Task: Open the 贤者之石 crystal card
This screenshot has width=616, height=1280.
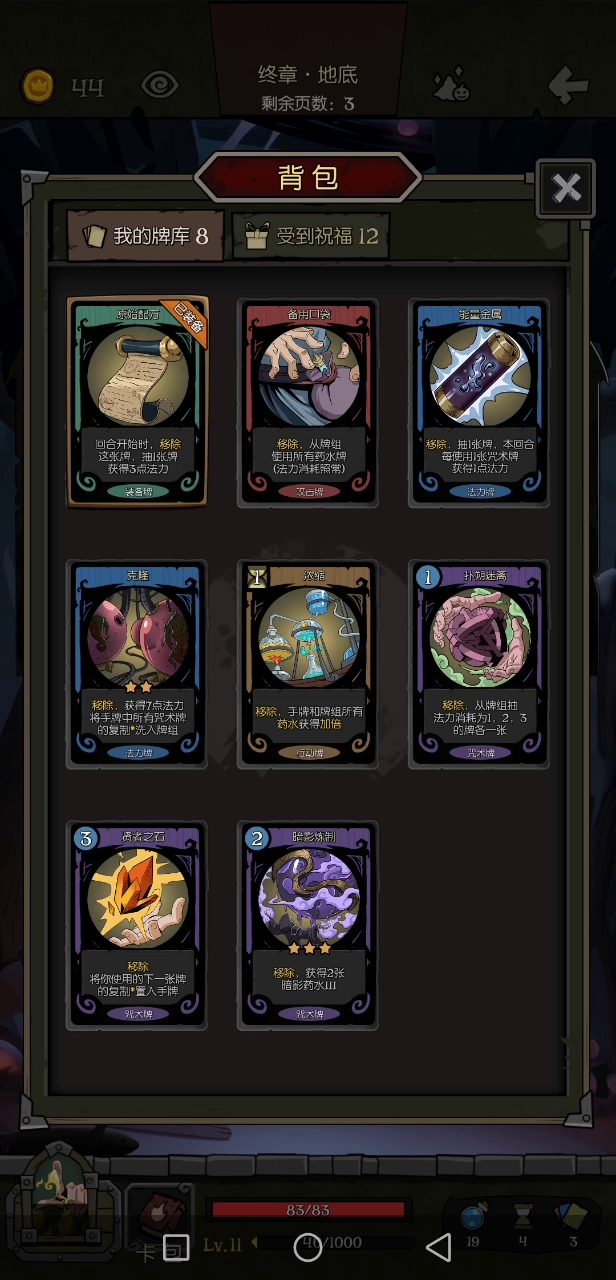Action: (x=137, y=925)
